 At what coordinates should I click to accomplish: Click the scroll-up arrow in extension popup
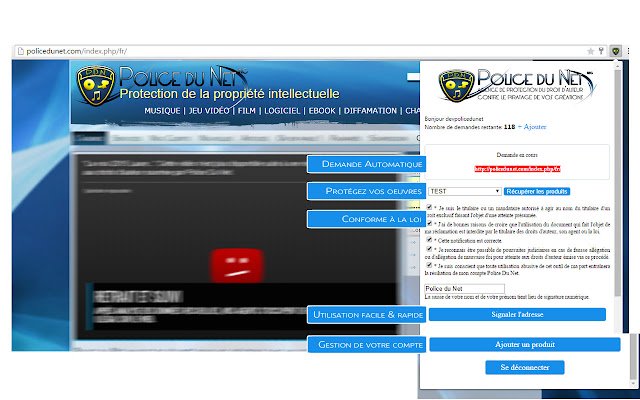[618, 66]
